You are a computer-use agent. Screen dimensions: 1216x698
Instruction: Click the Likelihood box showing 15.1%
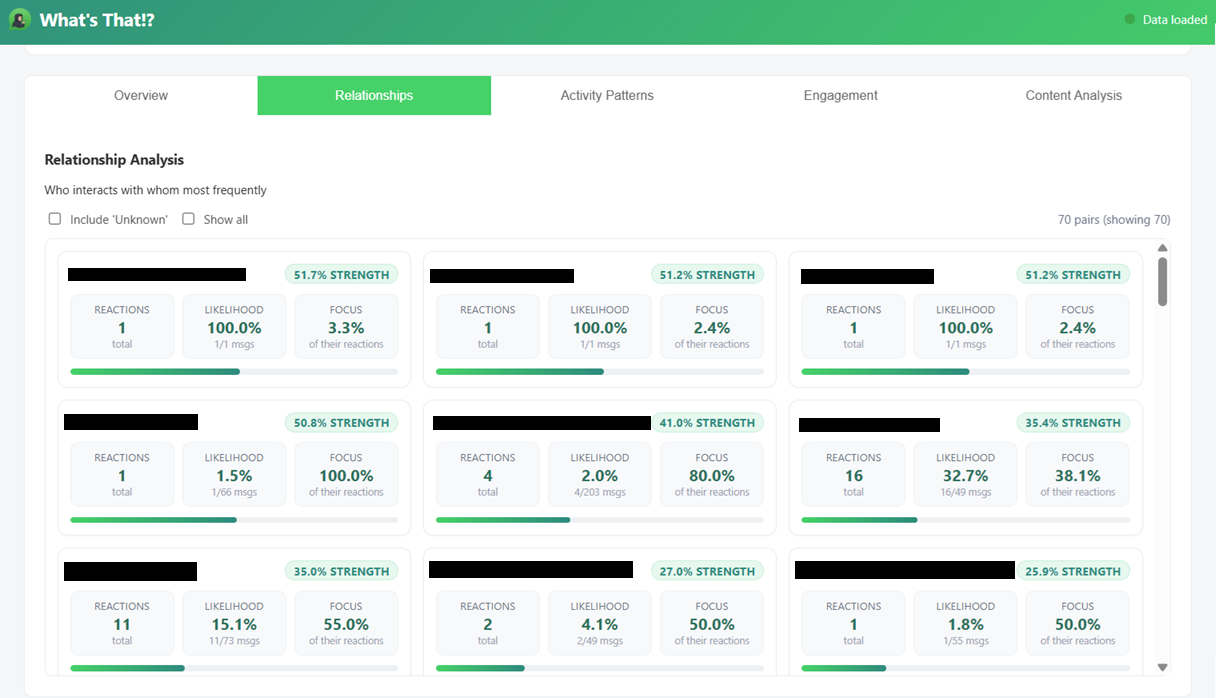pos(234,624)
